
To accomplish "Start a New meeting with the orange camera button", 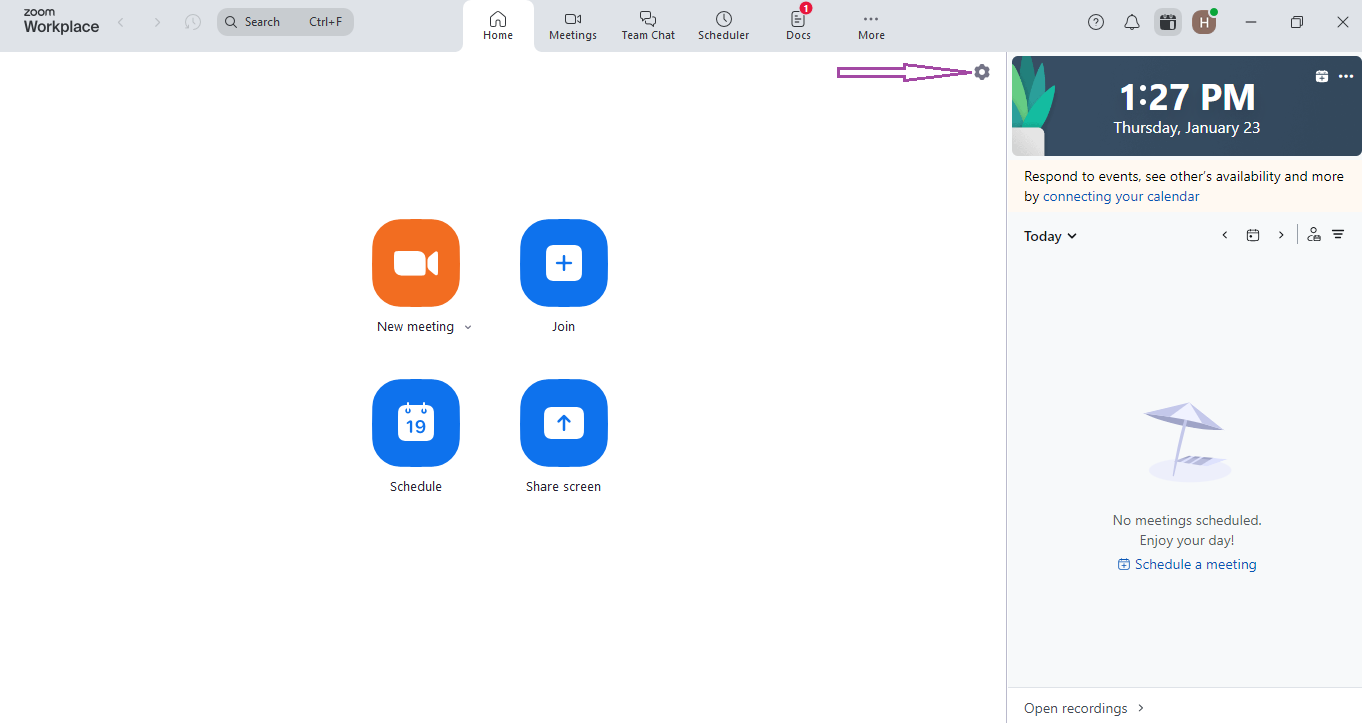I will 416,263.
